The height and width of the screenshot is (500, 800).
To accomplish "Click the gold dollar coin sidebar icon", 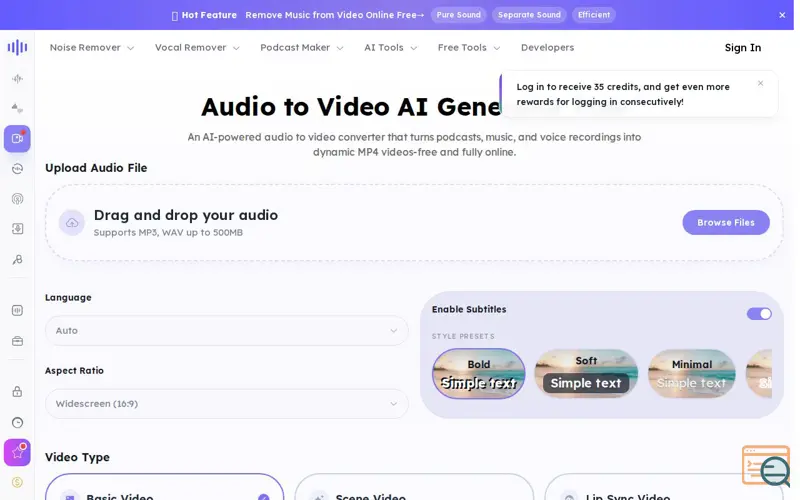I will (x=17, y=482).
